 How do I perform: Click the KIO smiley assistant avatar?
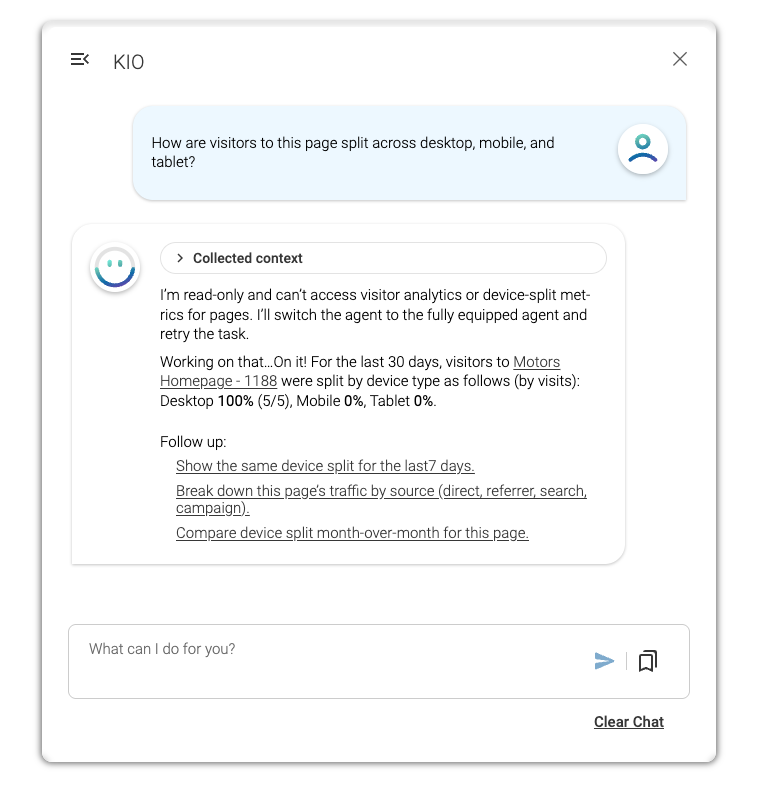(x=115, y=268)
